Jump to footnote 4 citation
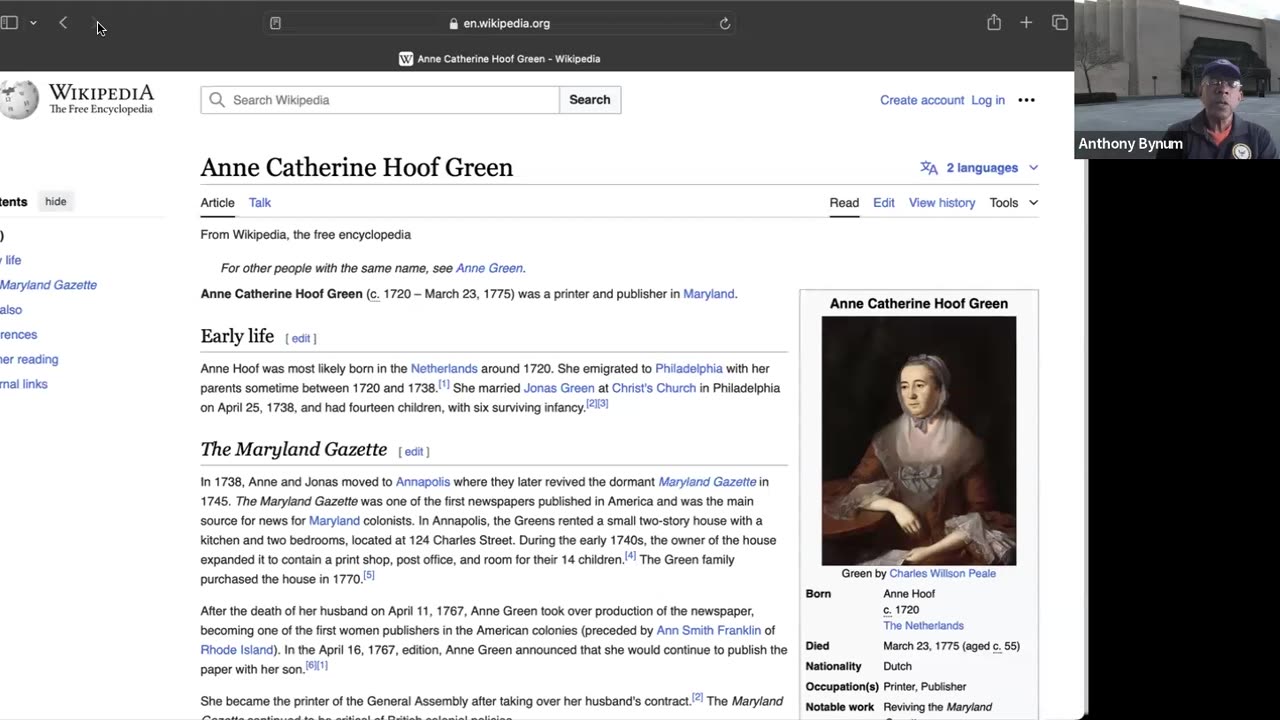 [631, 556]
